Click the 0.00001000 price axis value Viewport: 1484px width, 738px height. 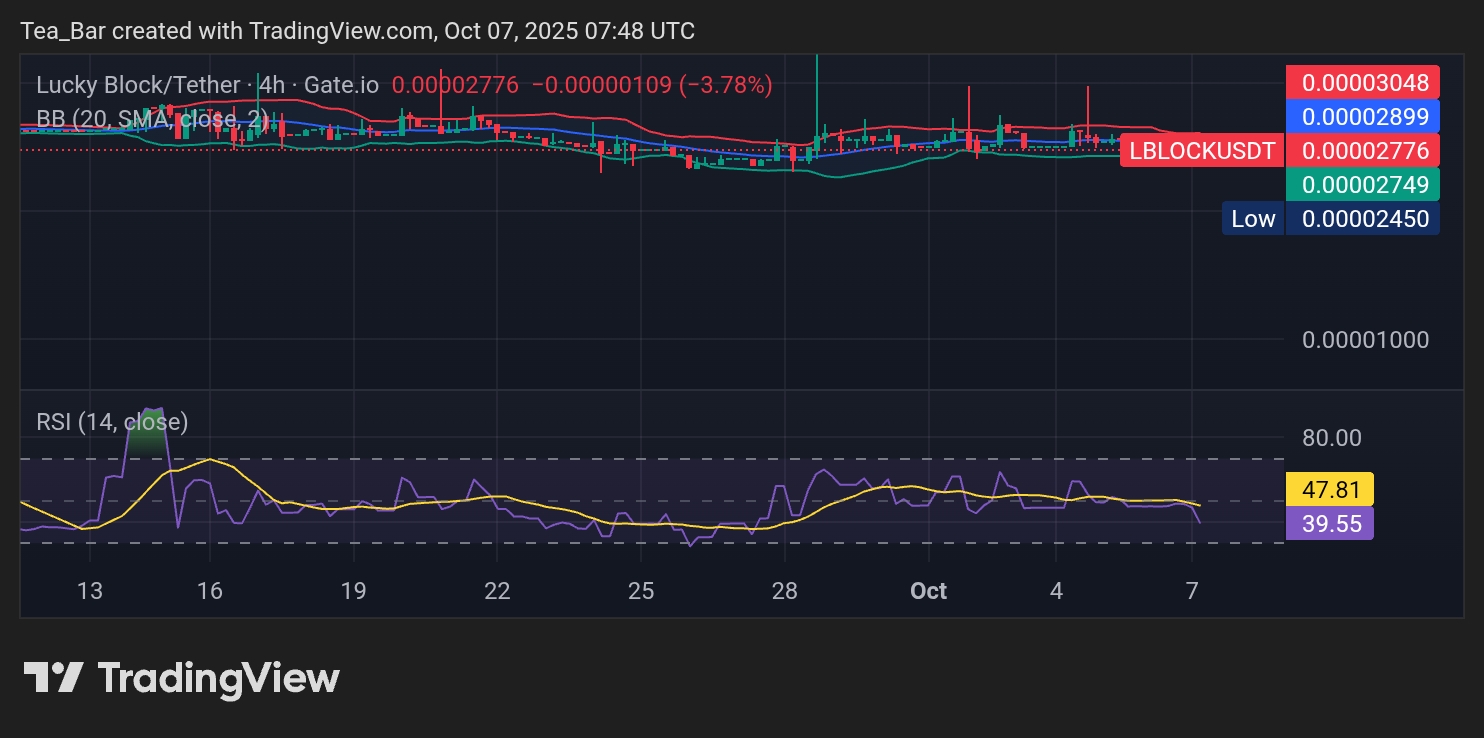[1365, 340]
